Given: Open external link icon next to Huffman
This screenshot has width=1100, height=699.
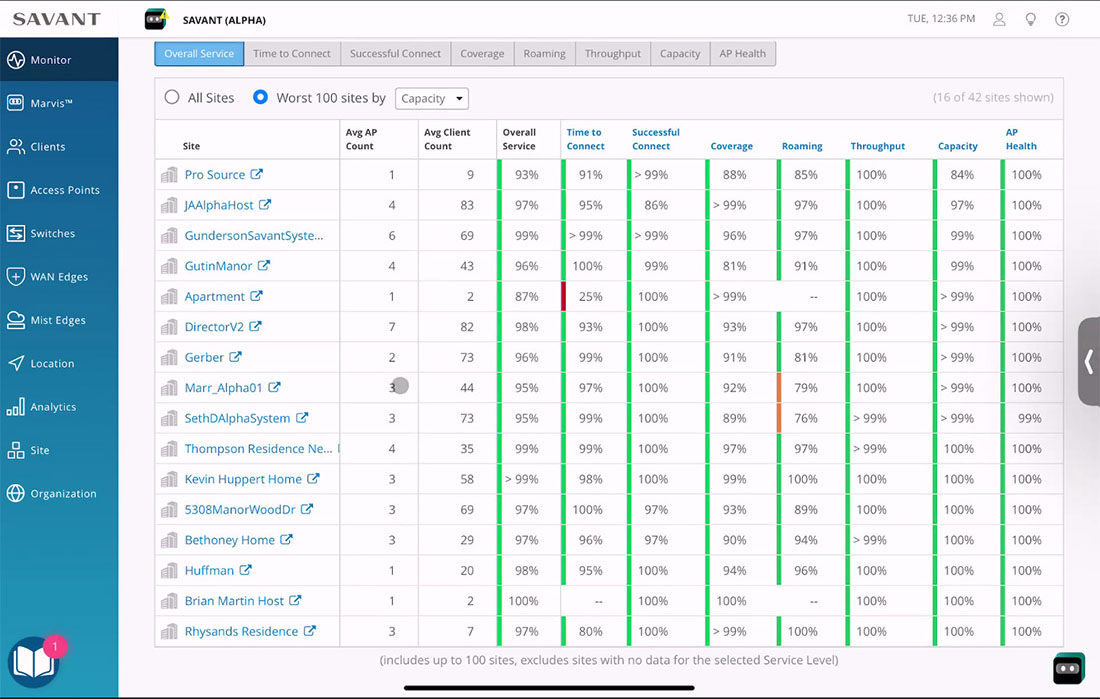Looking at the screenshot, I should coord(246,570).
